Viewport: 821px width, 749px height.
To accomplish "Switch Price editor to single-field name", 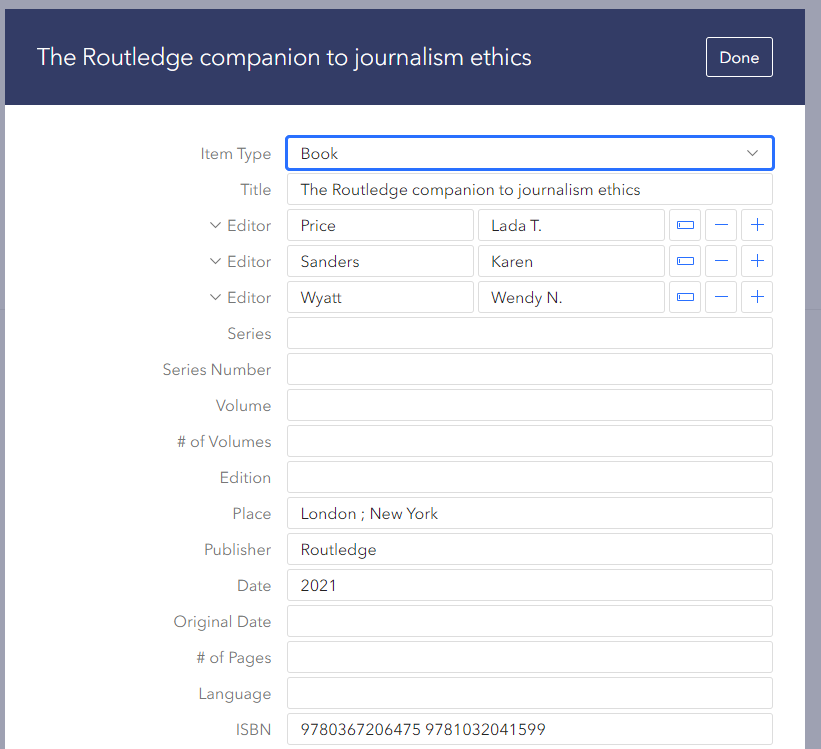I will point(685,225).
